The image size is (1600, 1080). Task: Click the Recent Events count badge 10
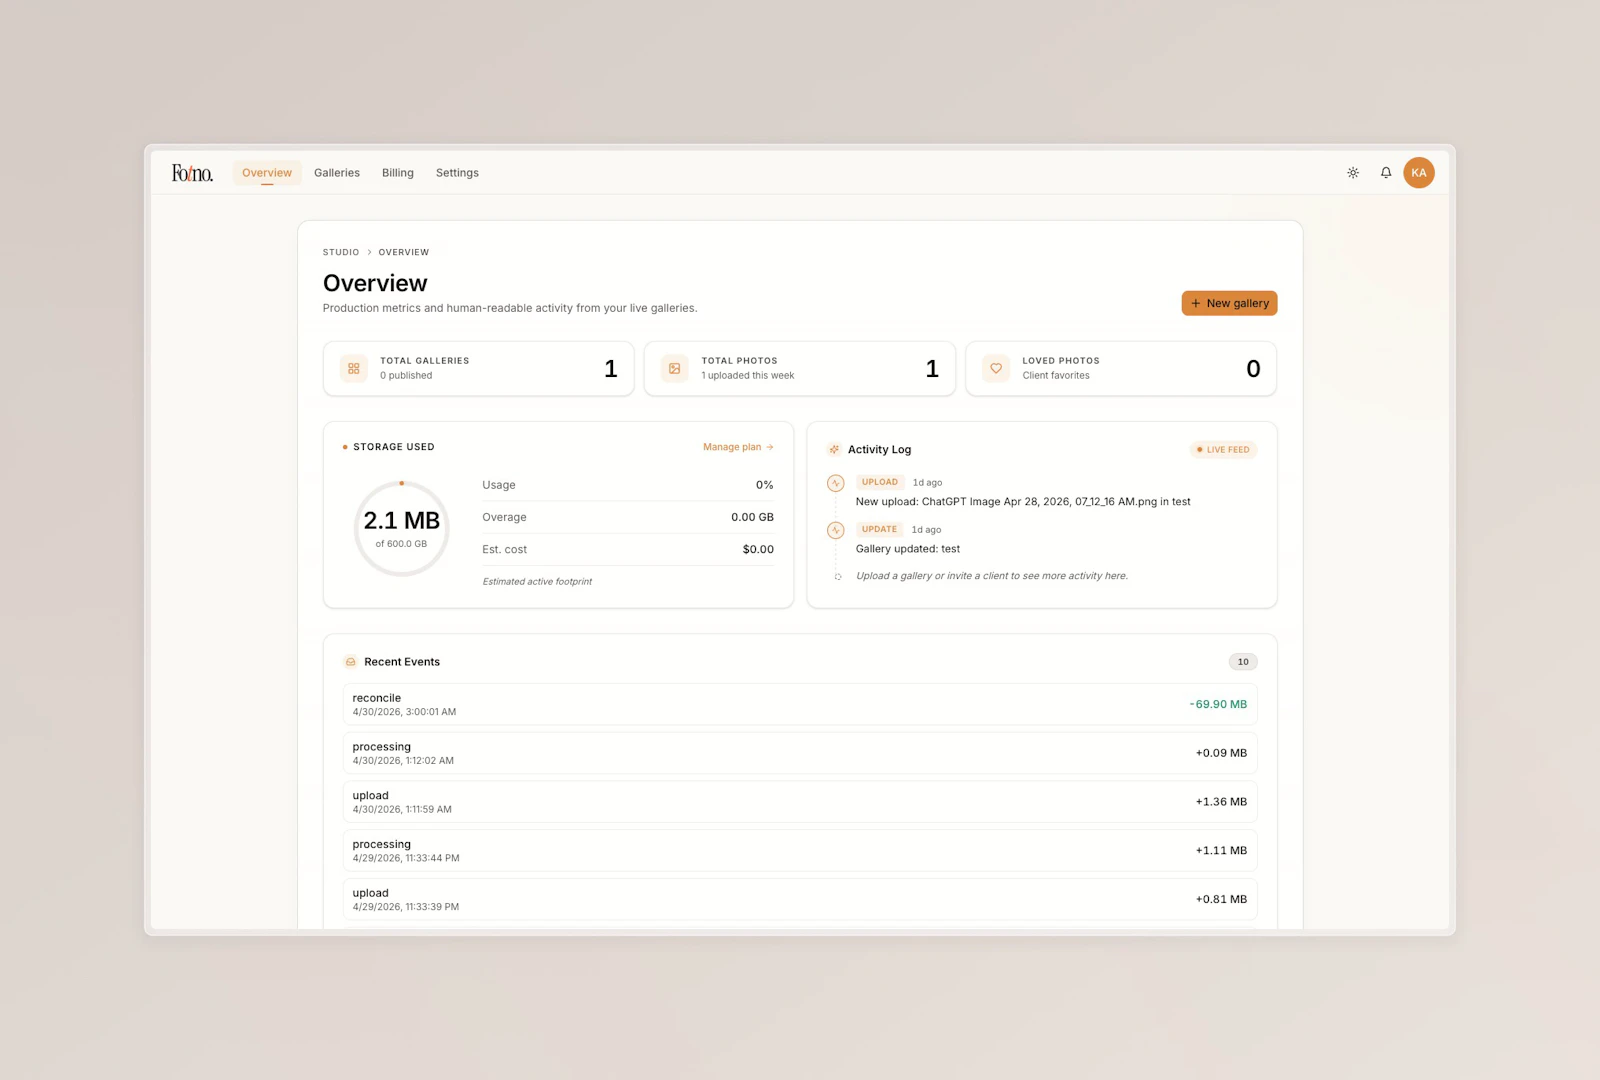pyautogui.click(x=1243, y=662)
